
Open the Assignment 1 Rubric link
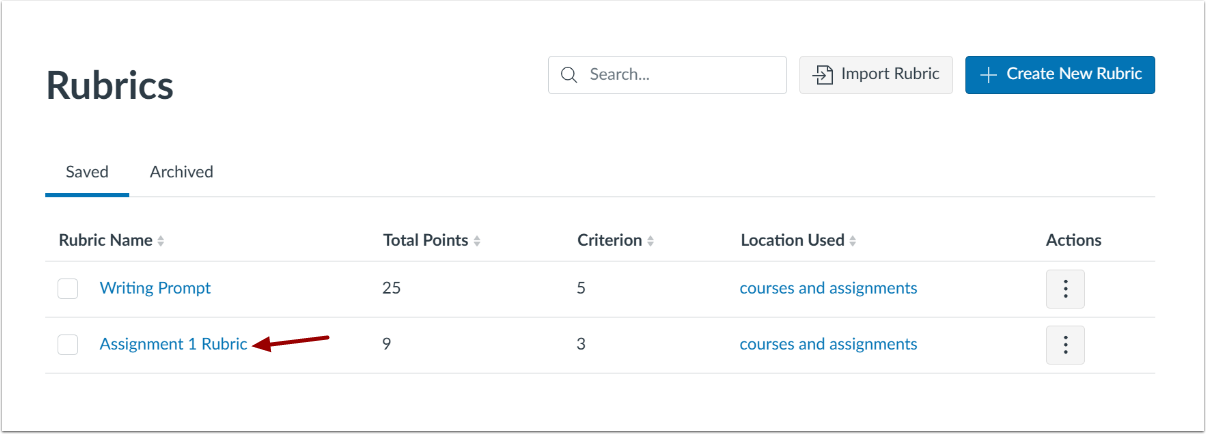pos(173,344)
